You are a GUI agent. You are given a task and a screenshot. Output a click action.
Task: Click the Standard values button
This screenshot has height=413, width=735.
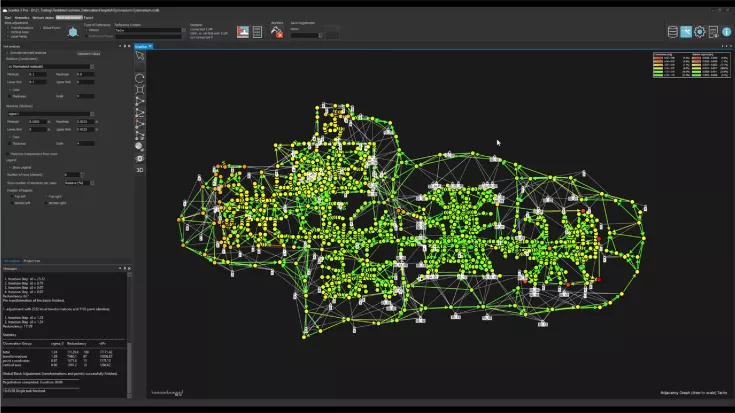(89, 53)
